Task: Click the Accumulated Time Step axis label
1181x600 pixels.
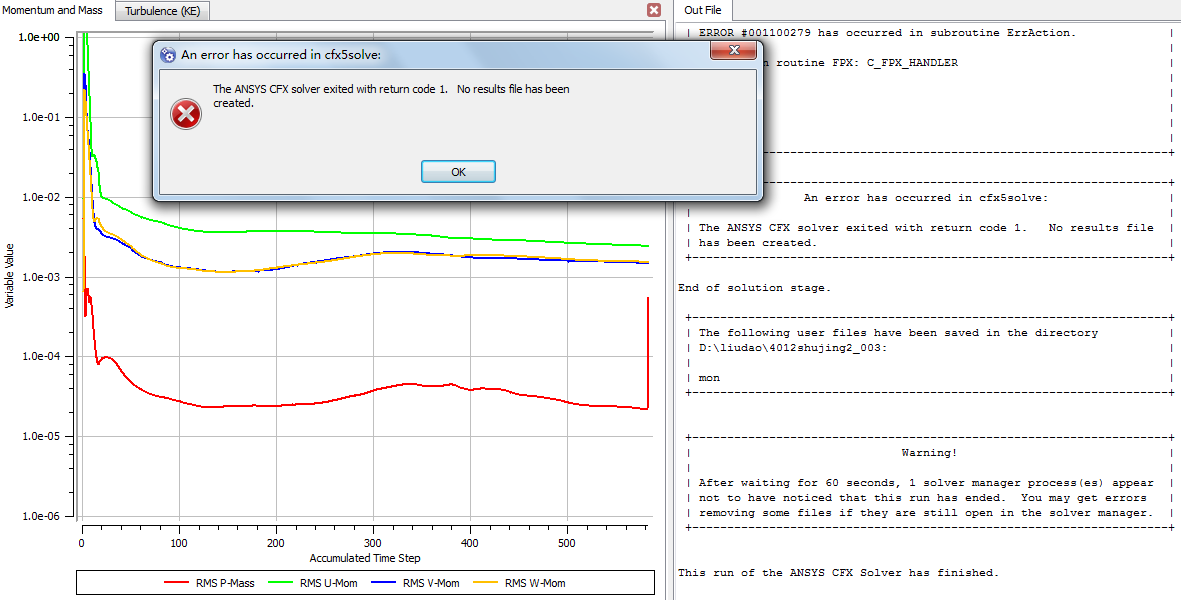Action: click(364, 558)
